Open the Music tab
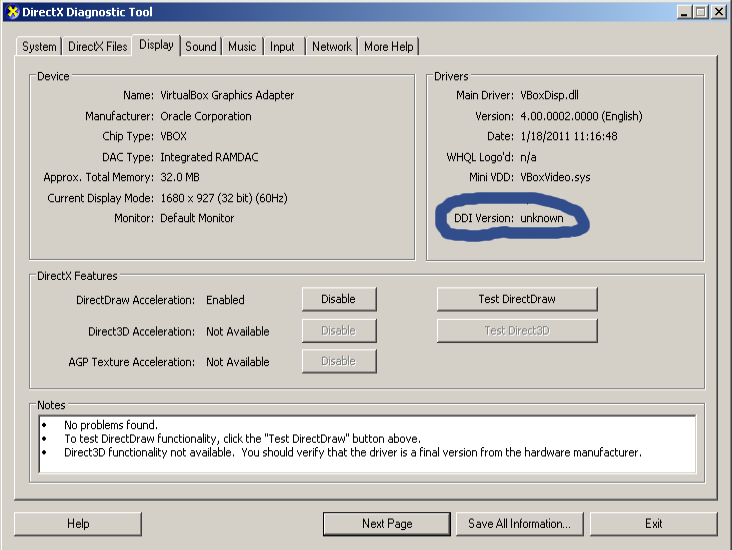732x550 pixels. tap(242, 47)
